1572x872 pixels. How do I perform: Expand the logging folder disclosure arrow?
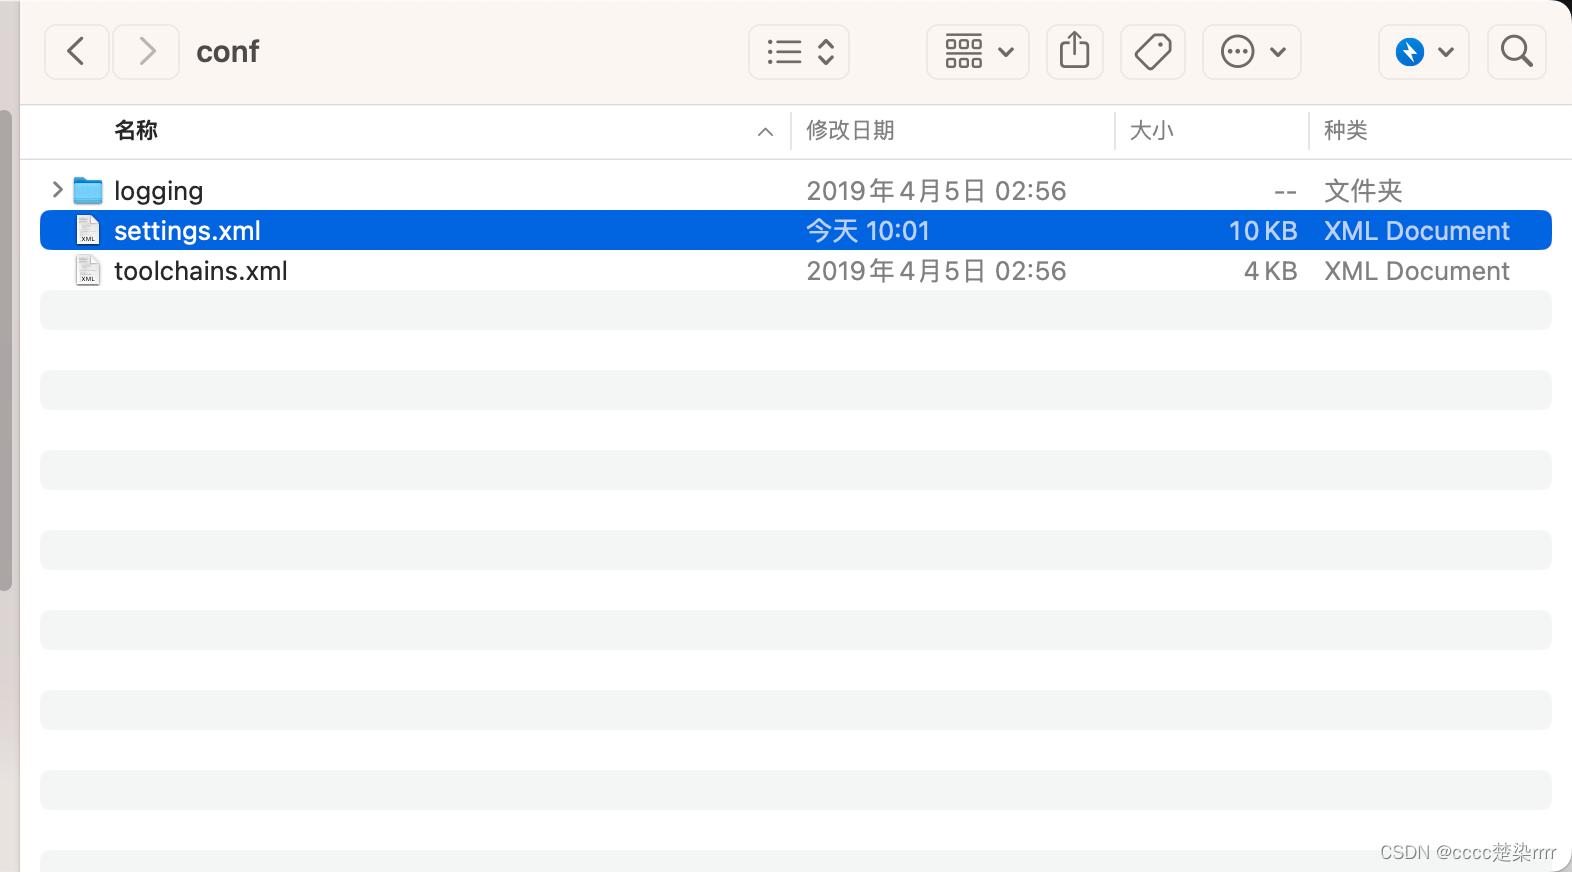click(x=57, y=189)
